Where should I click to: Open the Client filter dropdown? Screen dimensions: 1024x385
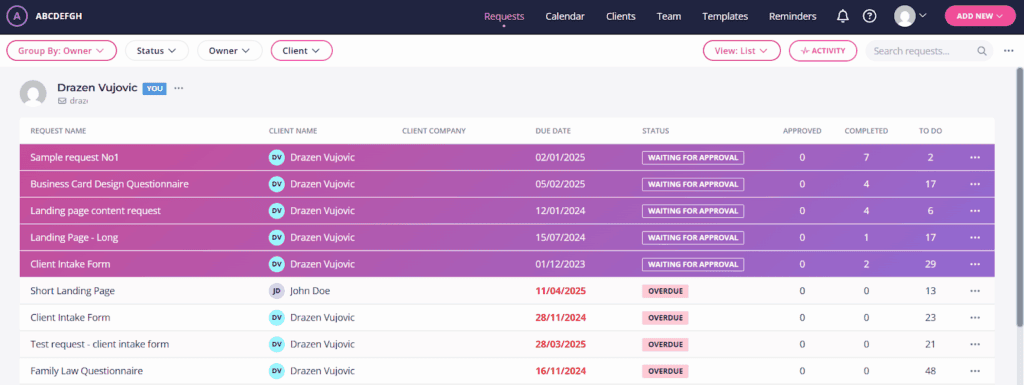(x=301, y=50)
